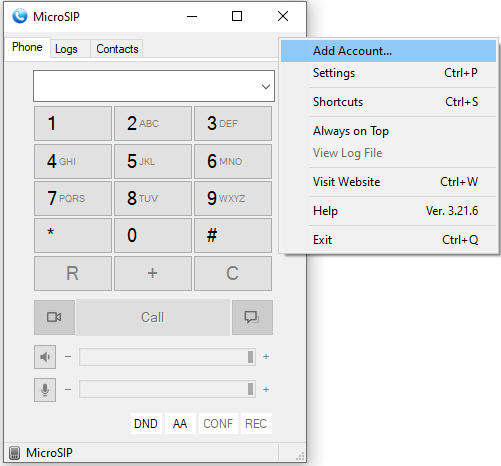501x466 pixels.
Task: Dial 4 GHI on the keypad
Action: point(73,161)
